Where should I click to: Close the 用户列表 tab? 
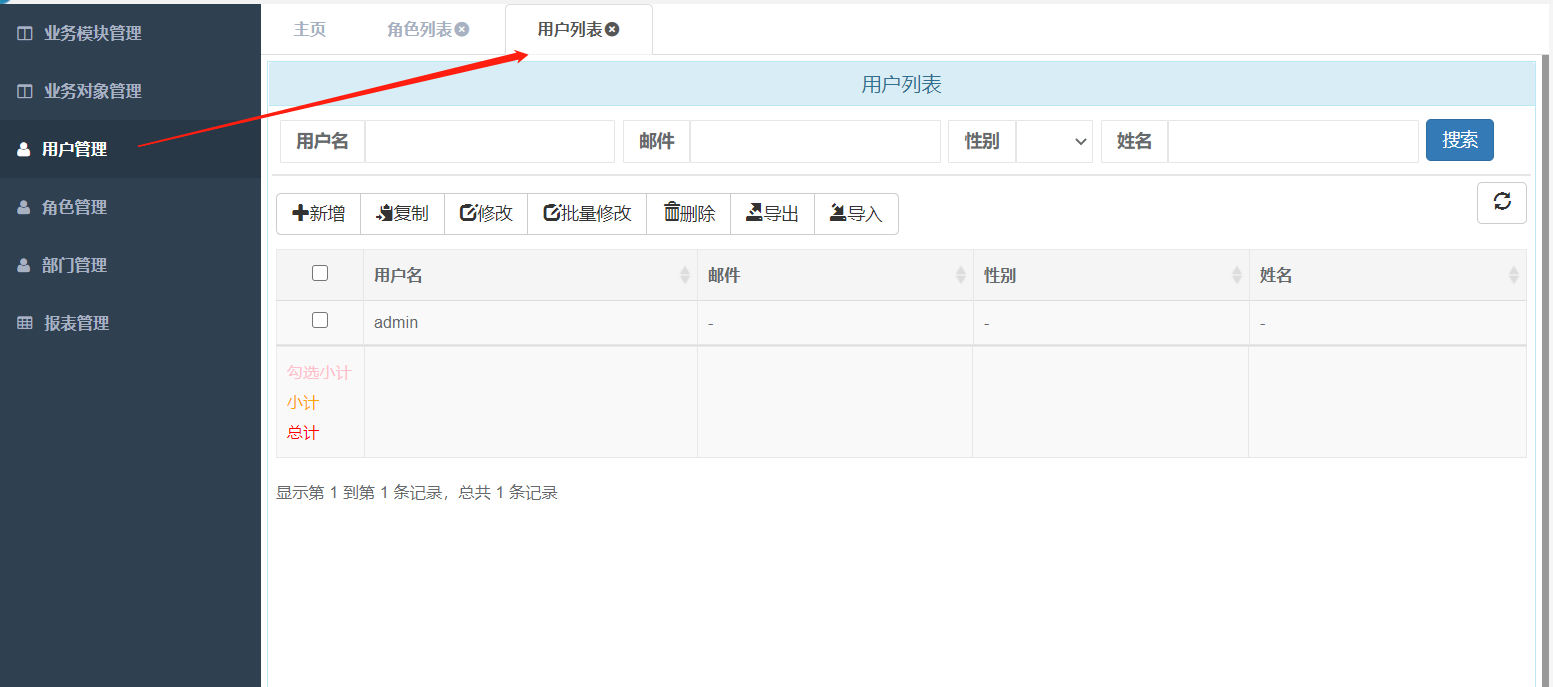click(x=611, y=29)
